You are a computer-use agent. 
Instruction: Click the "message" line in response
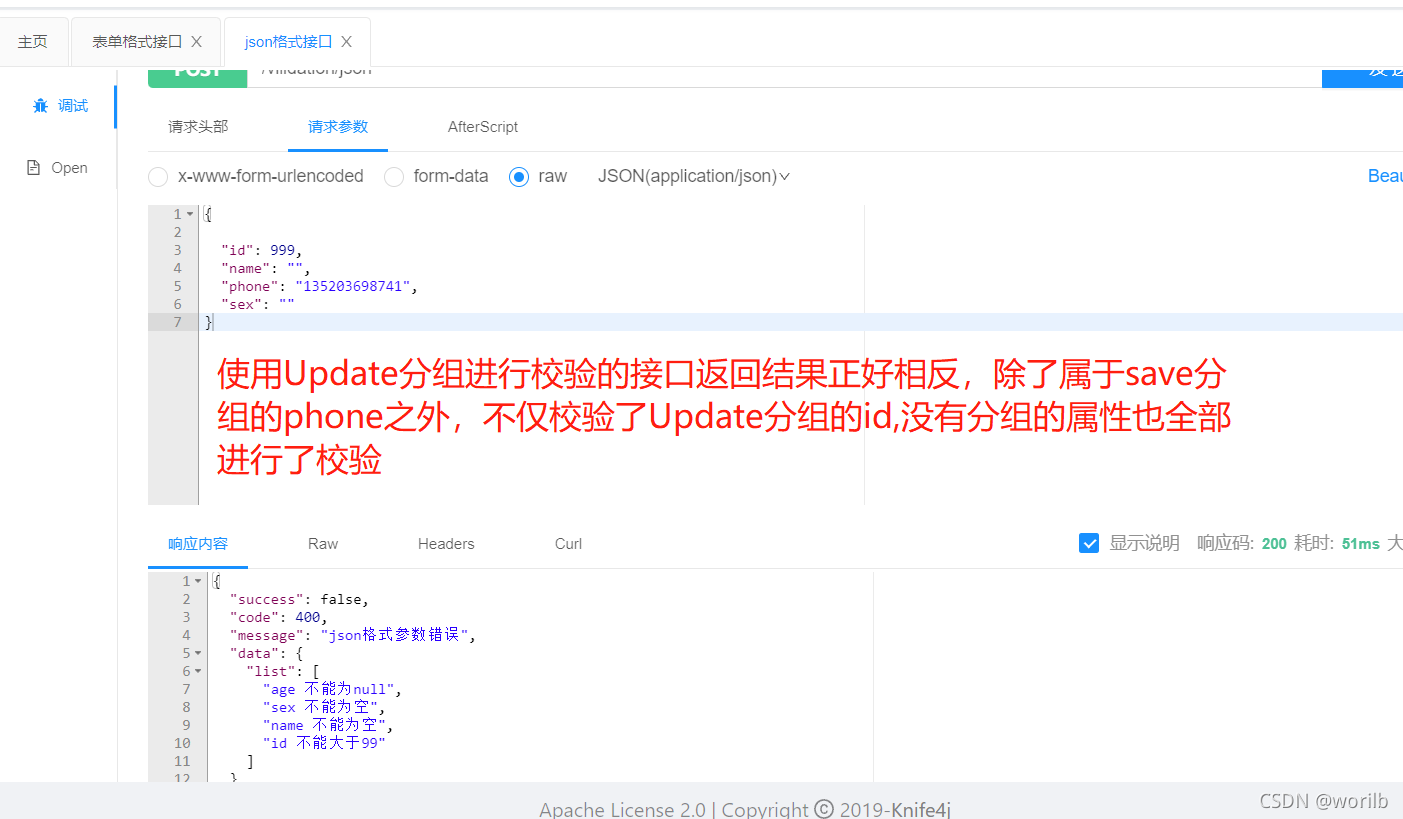tap(353, 635)
